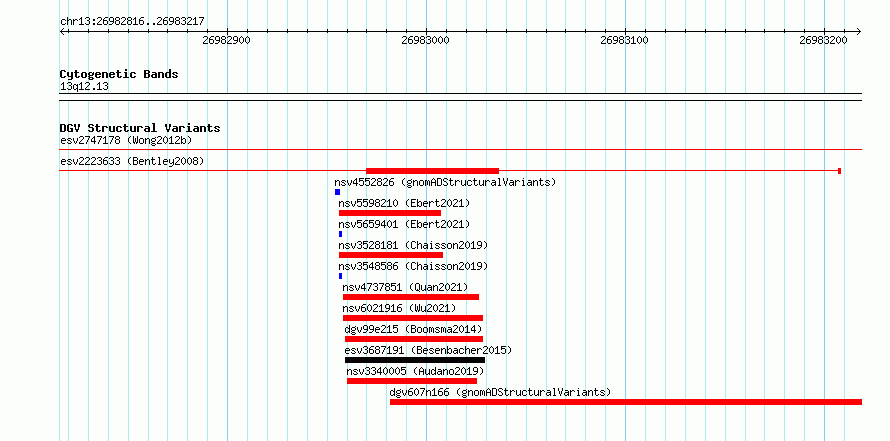Viewport: 890px width, 441px height.
Task: Open the DGV Structural Variants track title
Action: (x=140, y=128)
